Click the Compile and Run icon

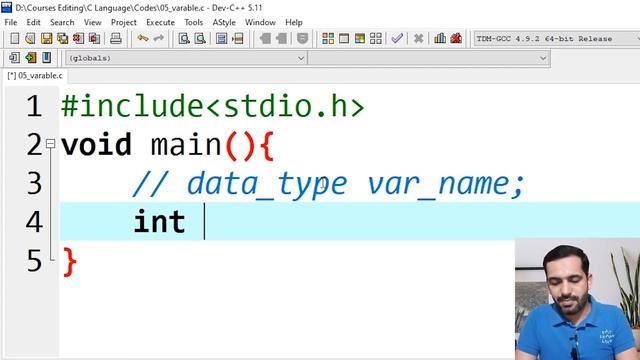coord(360,39)
